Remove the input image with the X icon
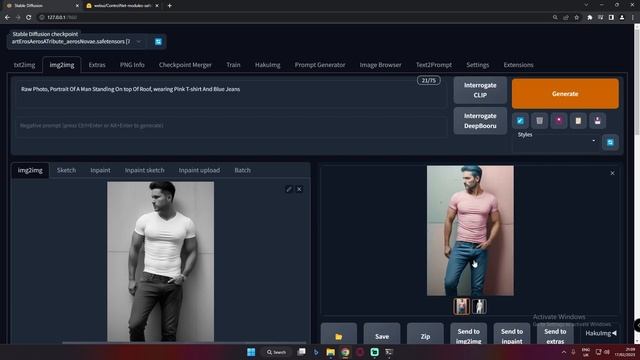Screen dimensions: 640x360 (299, 189)
